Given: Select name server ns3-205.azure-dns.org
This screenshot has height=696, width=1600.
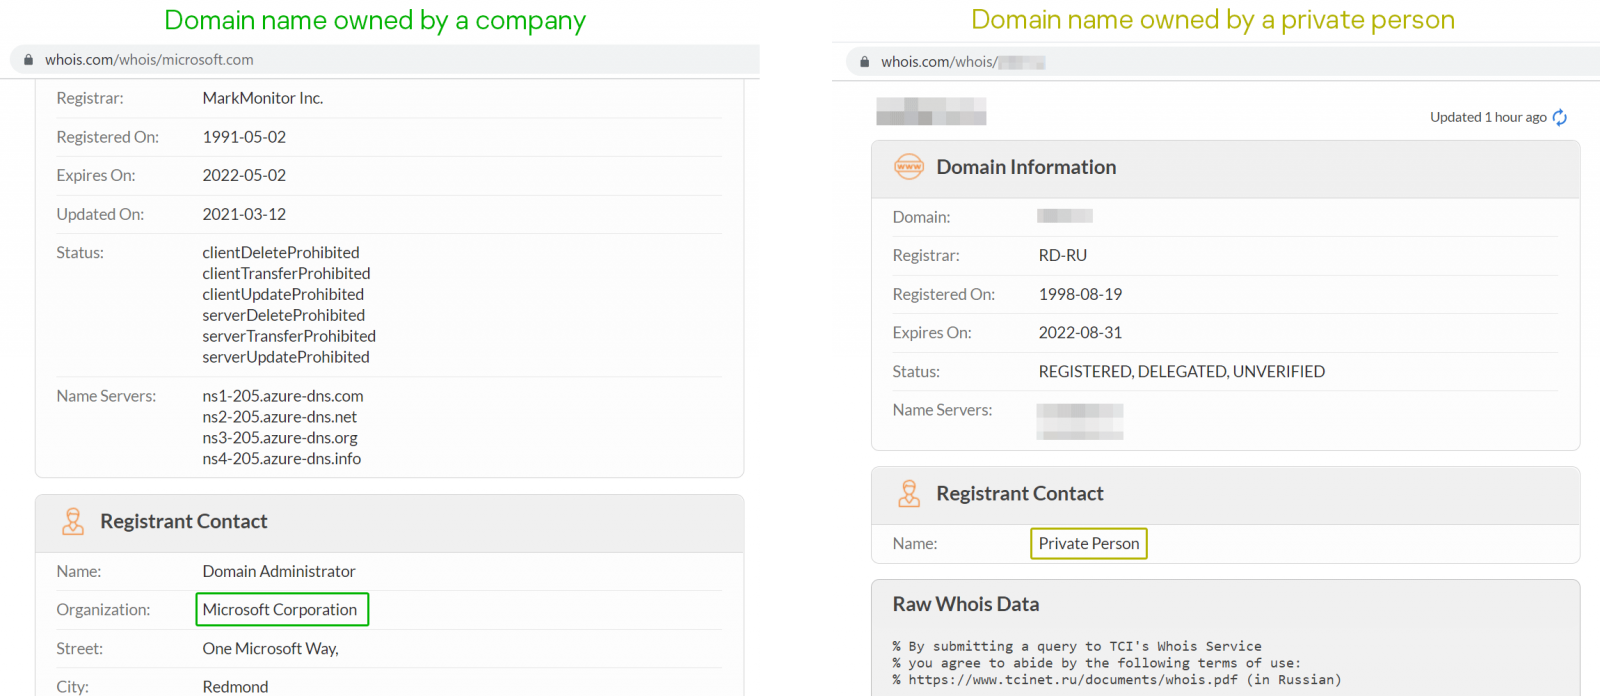Looking at the screenshot, I should (280, 438).
